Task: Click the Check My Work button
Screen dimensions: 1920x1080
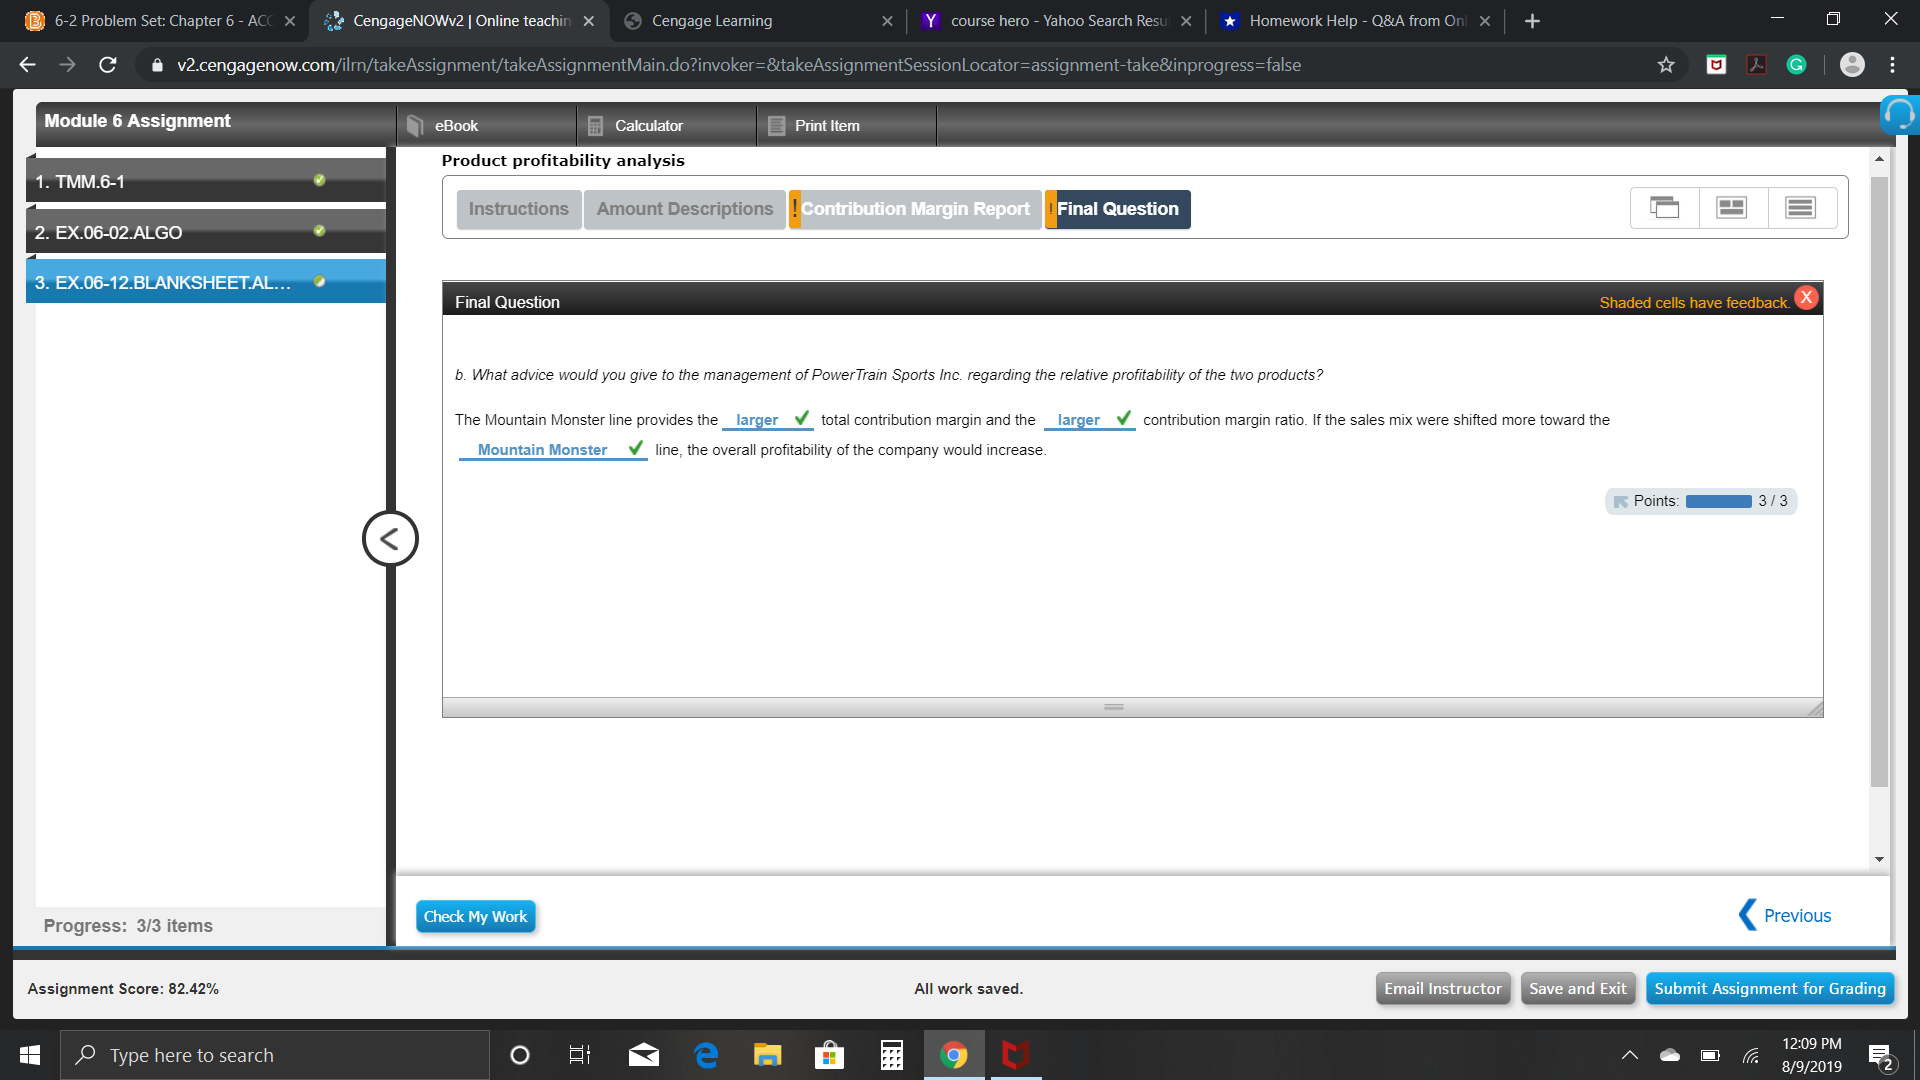Action: (x=475, y=916)
